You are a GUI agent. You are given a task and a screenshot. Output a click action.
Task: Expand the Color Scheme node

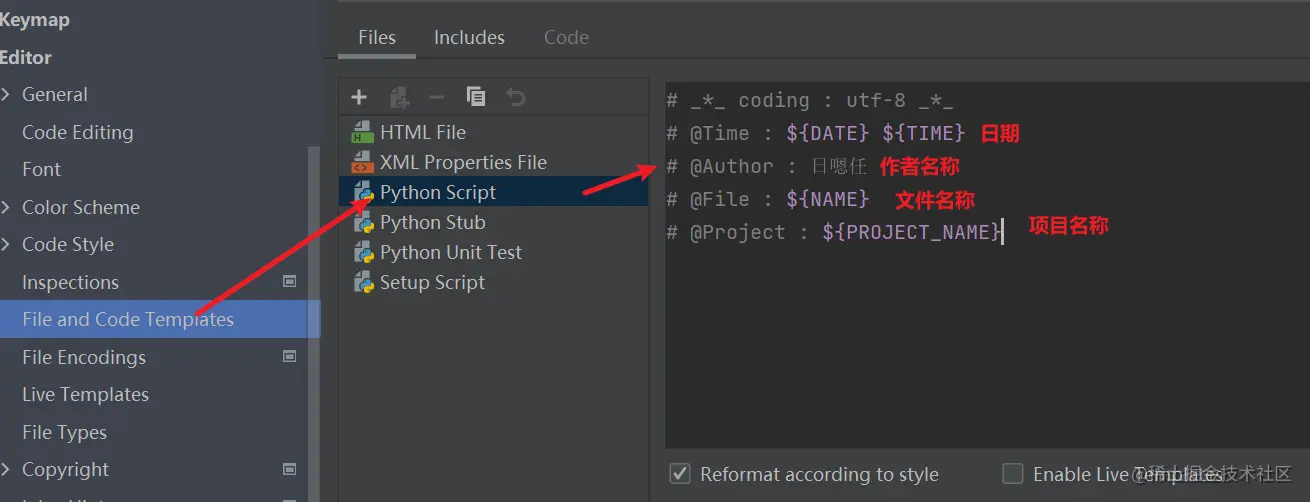[x=6, y=208]
